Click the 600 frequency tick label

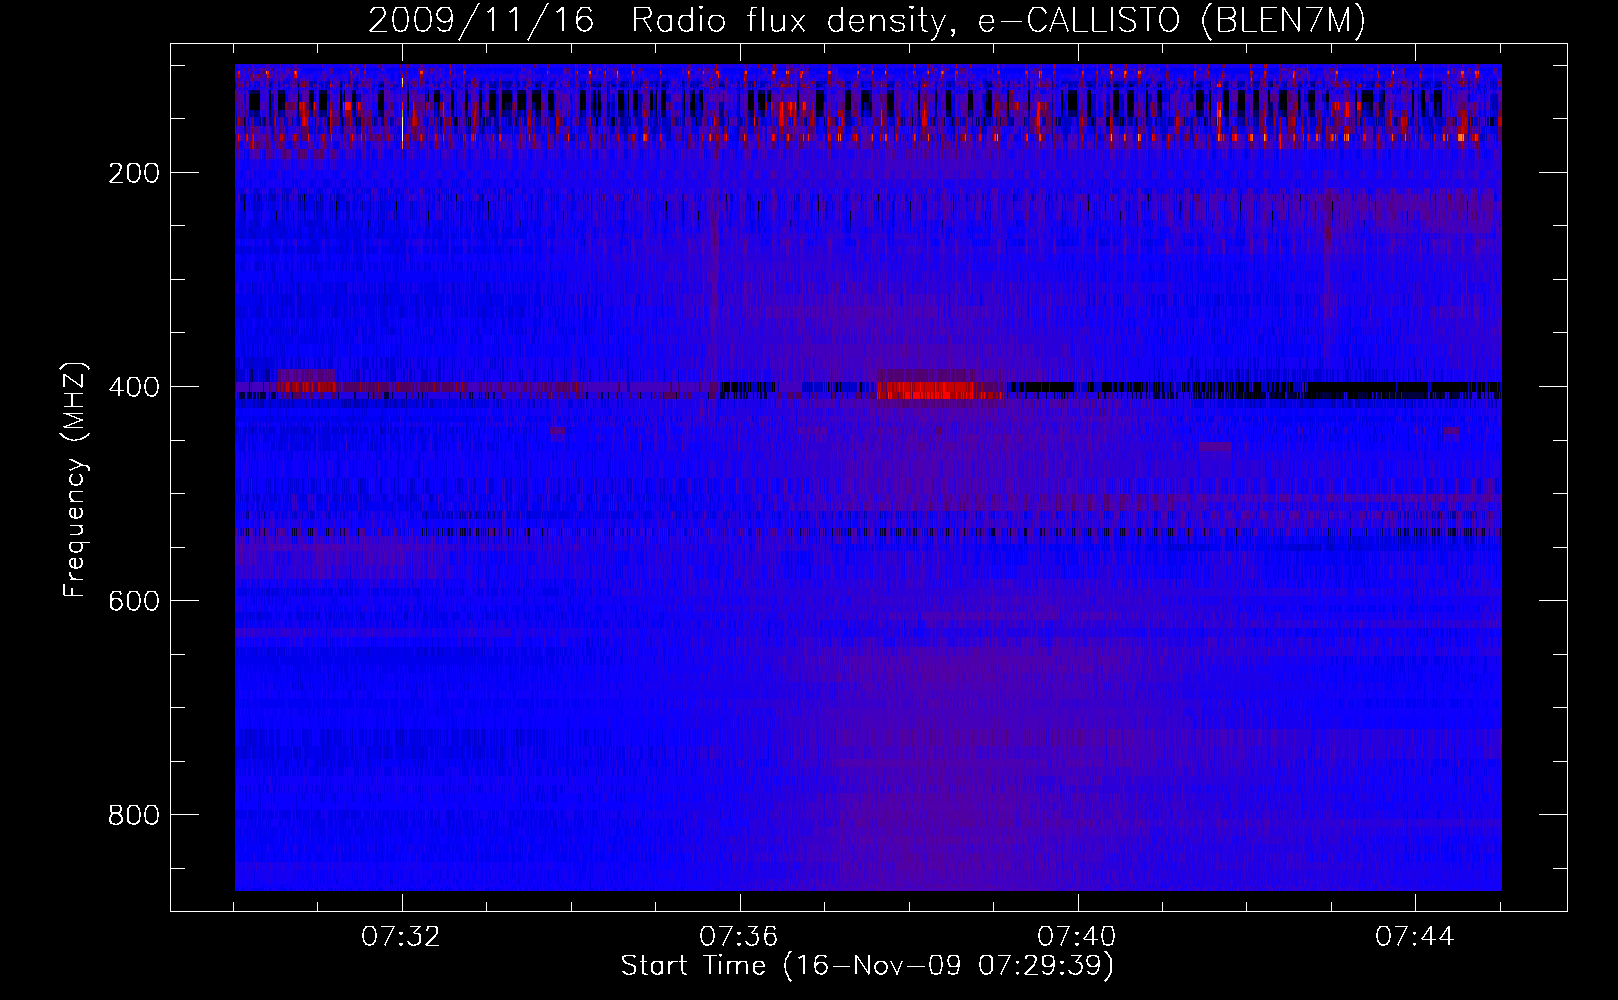134,601
